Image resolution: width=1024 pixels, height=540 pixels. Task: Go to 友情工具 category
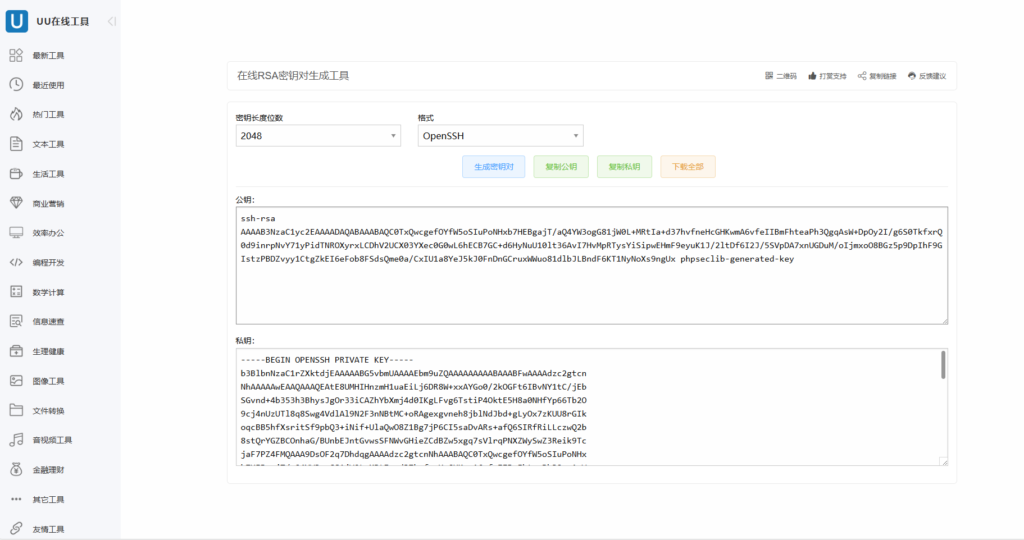point(48,529)
